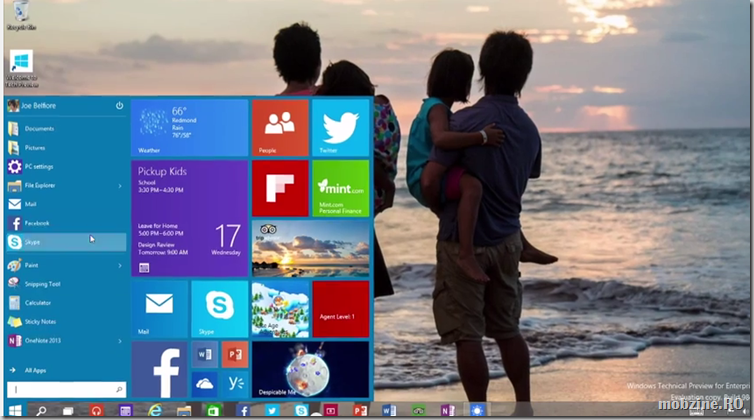Open the Twitter tile
This screenshot has width=754, height=420.
tap(341, 127)
